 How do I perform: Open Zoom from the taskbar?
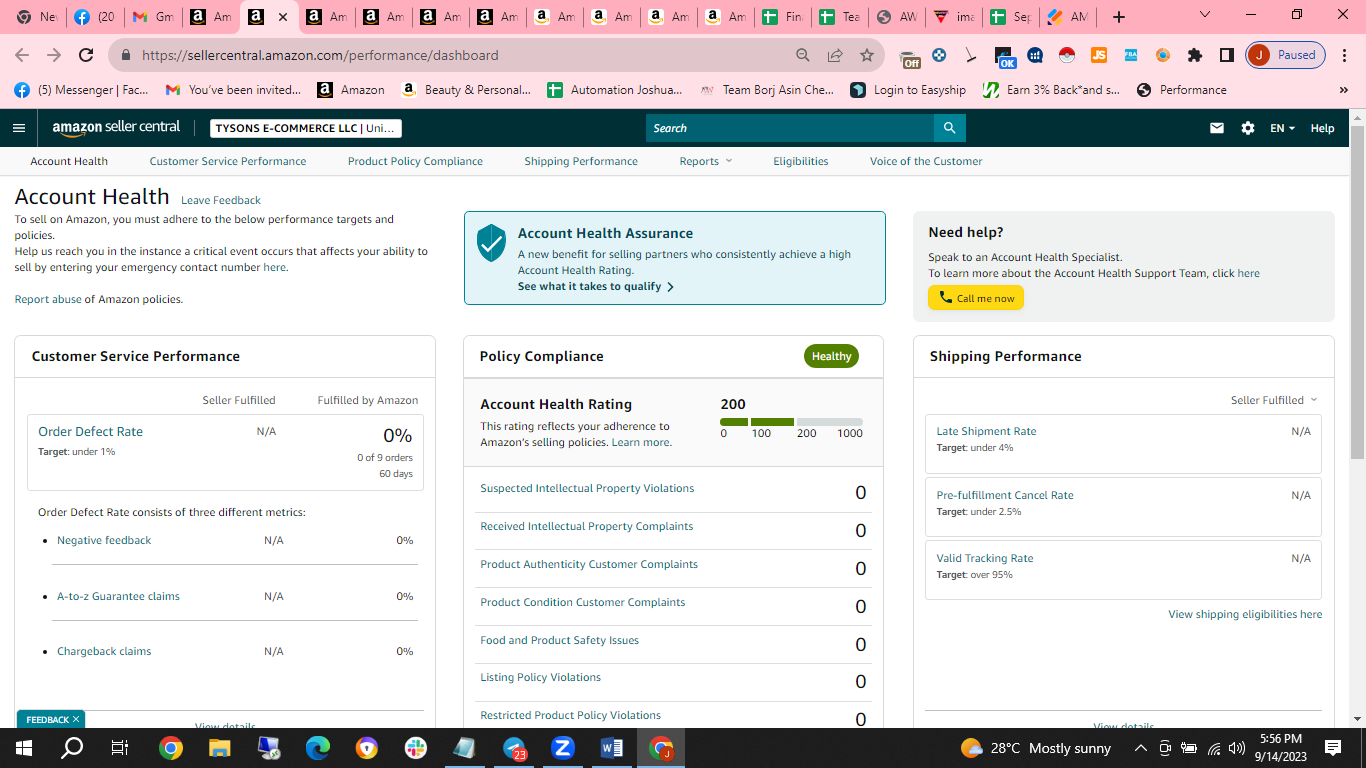(x=562, y=748)
